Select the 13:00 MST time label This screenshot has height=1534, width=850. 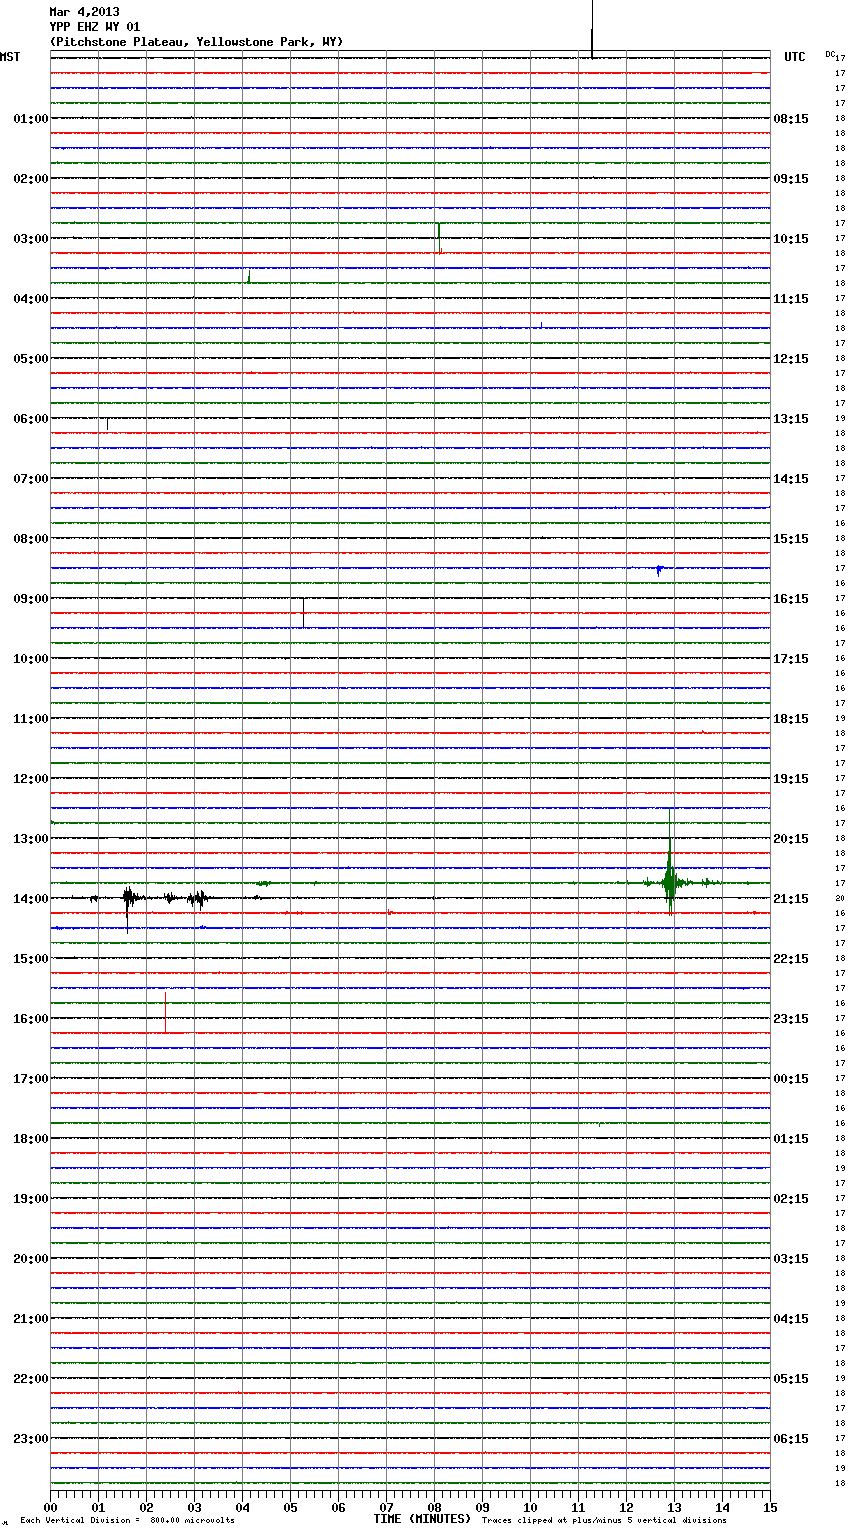(30, 839)
